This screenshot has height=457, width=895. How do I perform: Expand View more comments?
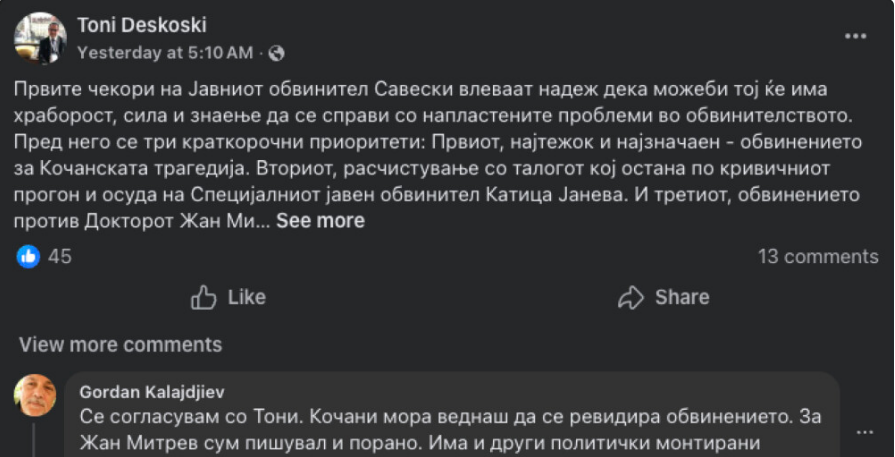[x=120, y=345]
